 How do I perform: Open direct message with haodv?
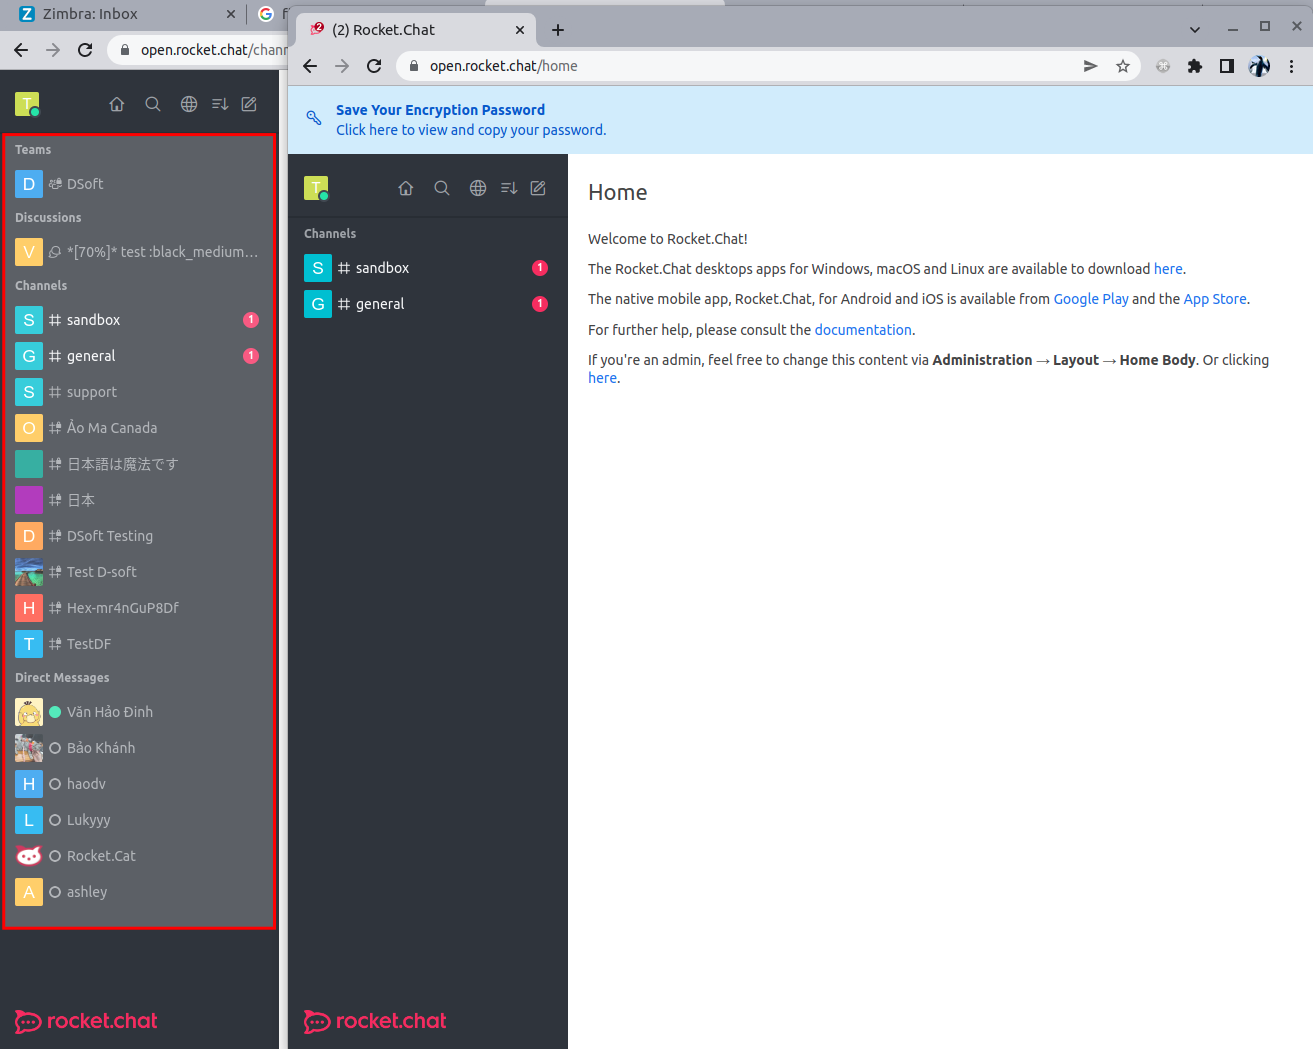(139, 784)
